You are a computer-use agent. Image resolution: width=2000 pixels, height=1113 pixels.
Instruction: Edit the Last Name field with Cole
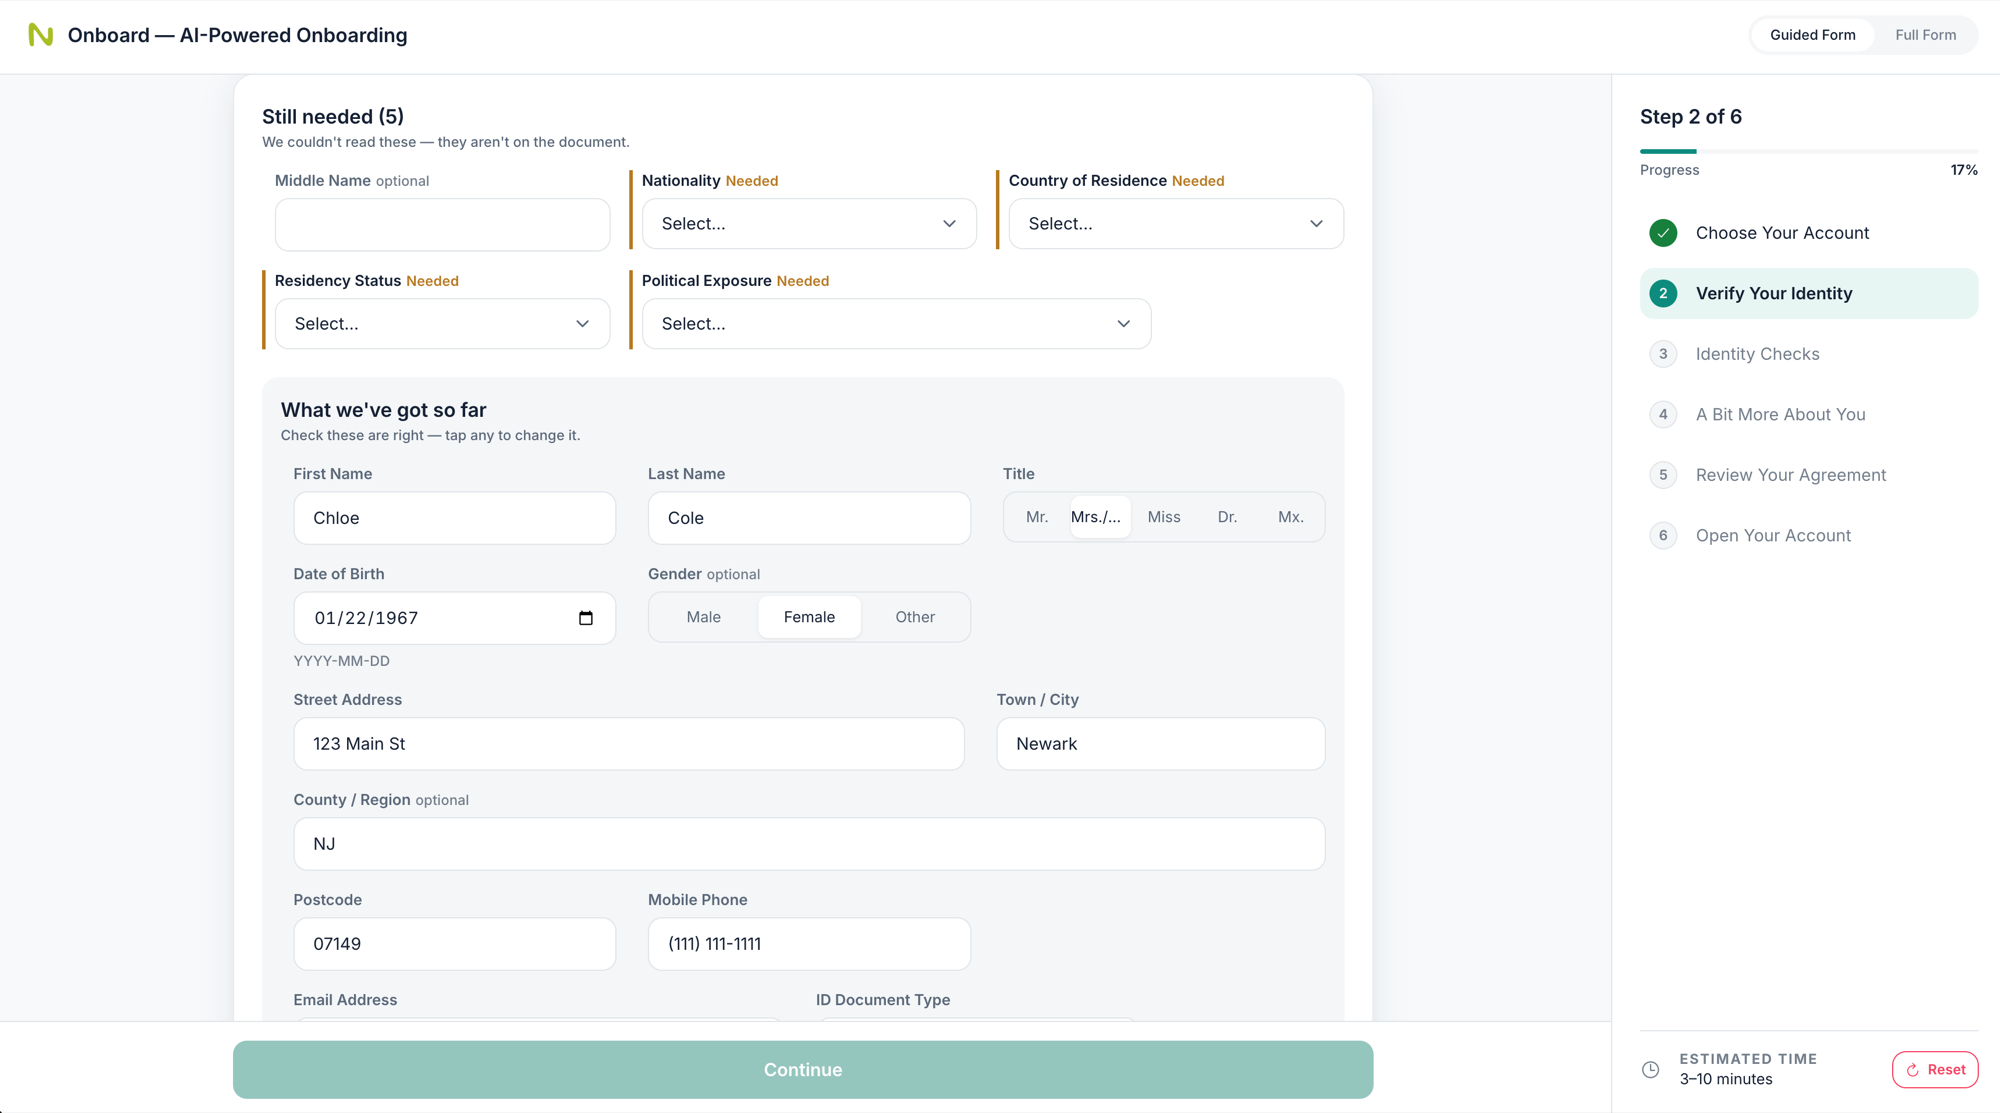point(809,518)
